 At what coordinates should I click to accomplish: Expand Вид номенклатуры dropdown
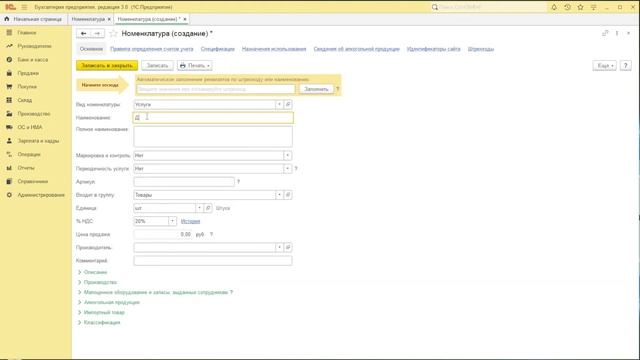click(279, 104)
